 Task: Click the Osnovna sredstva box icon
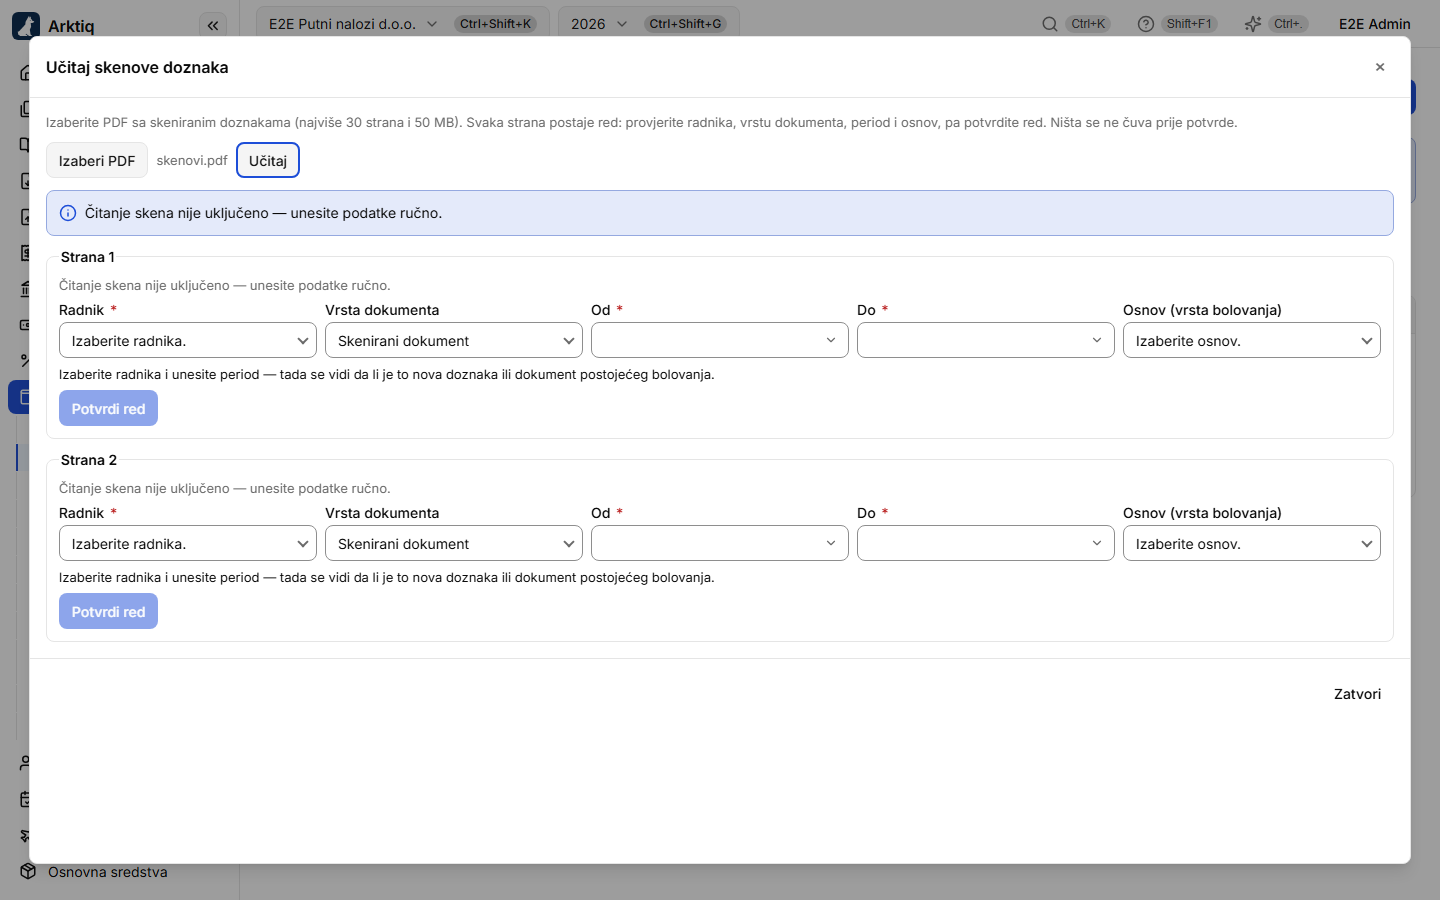tap(28, 872)
